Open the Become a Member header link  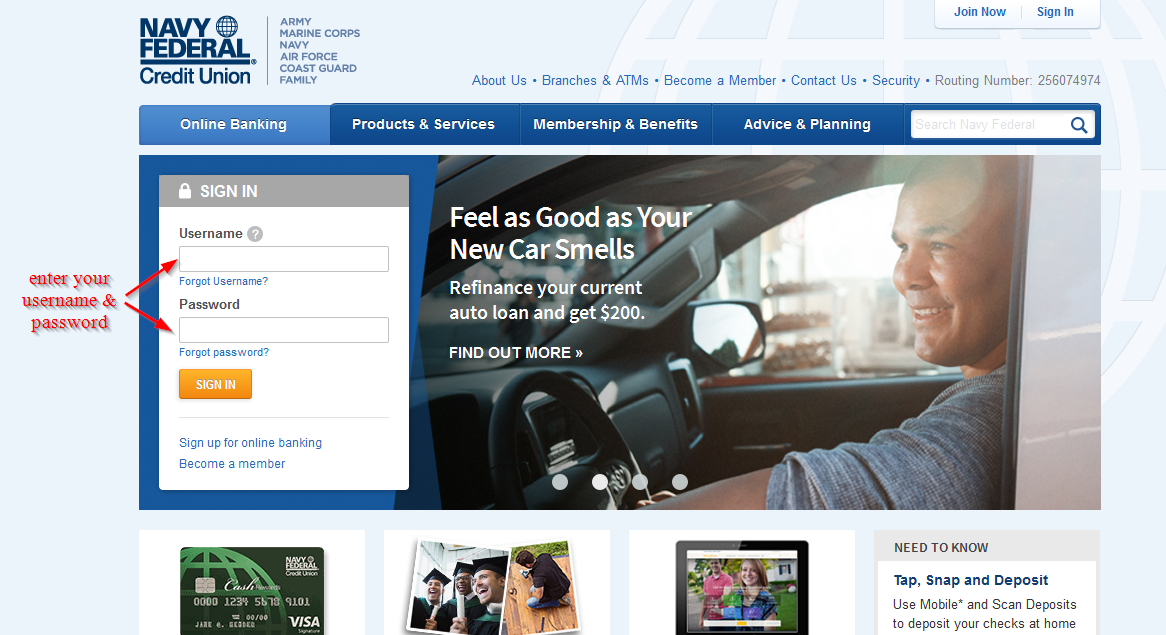(x=720, y=80)
